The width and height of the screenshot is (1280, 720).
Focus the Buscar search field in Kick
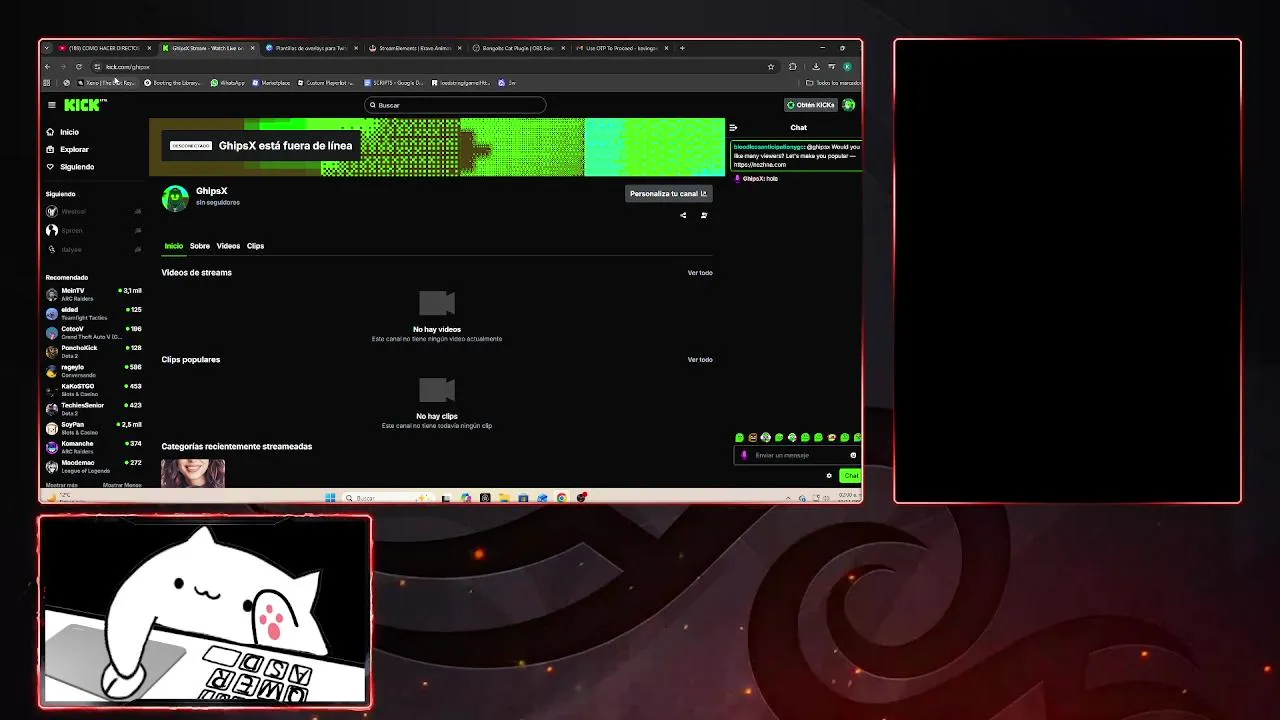[x=455, y=105]
